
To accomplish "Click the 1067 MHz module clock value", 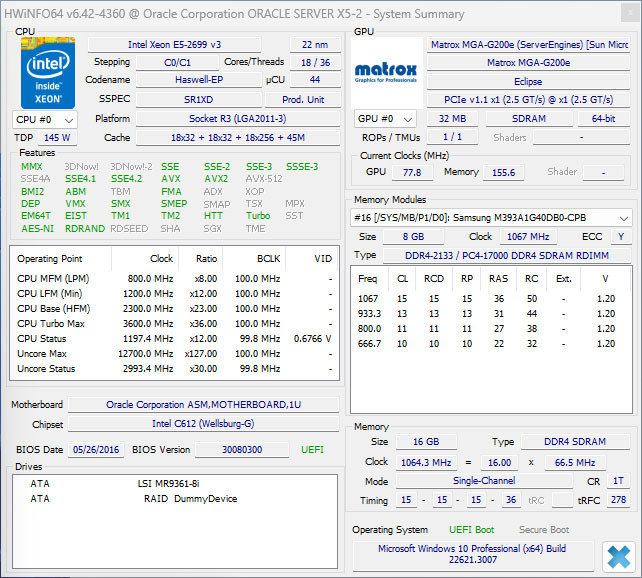I will tap(528, 237).
